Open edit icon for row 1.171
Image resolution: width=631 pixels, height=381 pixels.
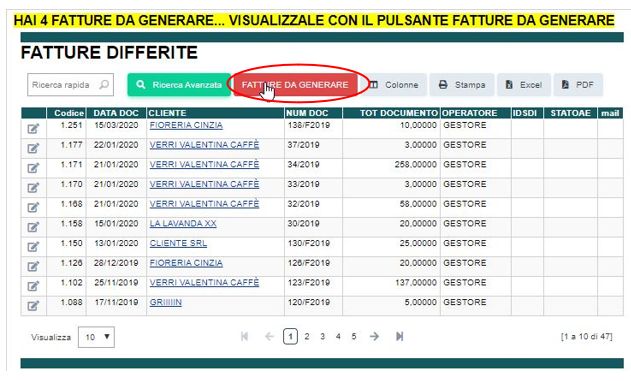point(33,168)
